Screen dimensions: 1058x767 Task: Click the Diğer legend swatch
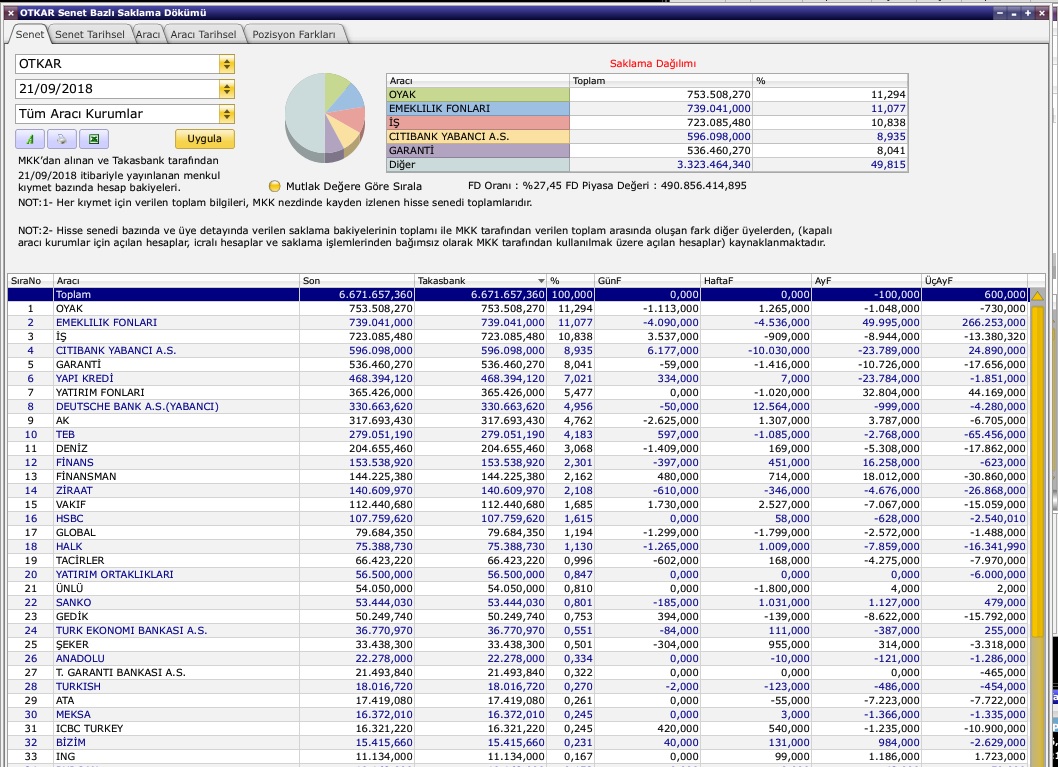pos(478,165)
